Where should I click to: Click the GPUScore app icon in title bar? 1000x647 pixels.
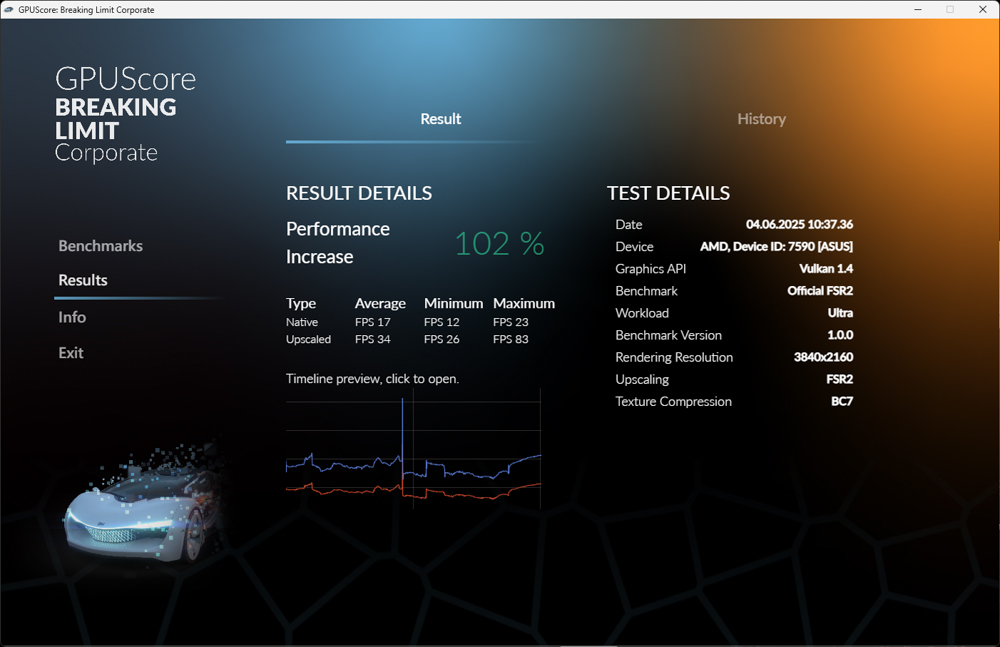[9, 10]
